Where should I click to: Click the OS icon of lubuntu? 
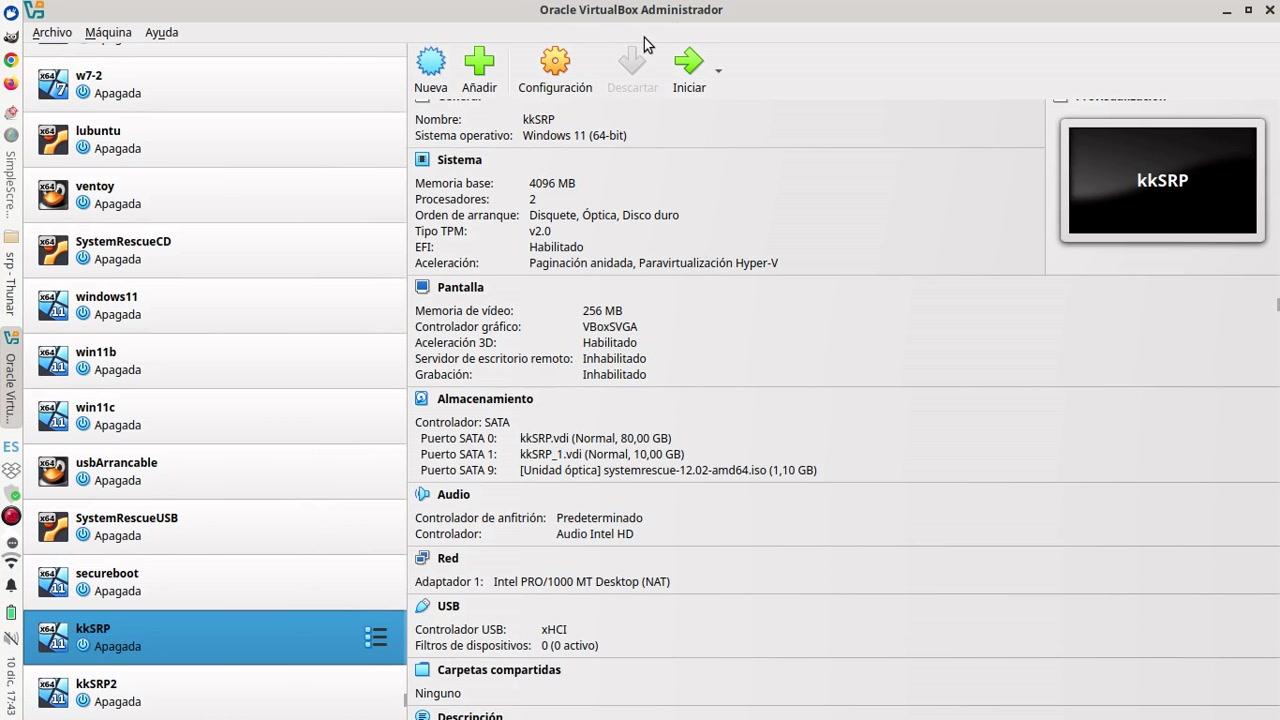[x=53, y=139]
